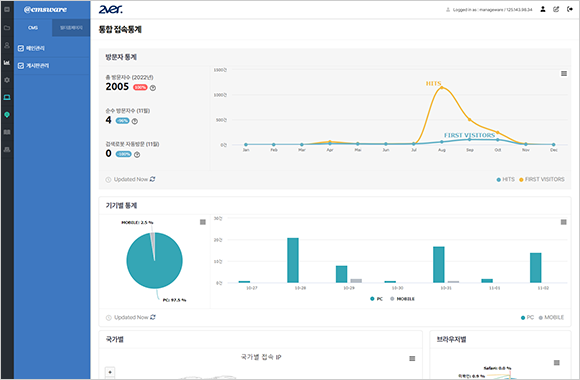This screenshot has height=380, width=580.
Task: Click the help icon beside search robot visits 0
Action: [137, 155]
